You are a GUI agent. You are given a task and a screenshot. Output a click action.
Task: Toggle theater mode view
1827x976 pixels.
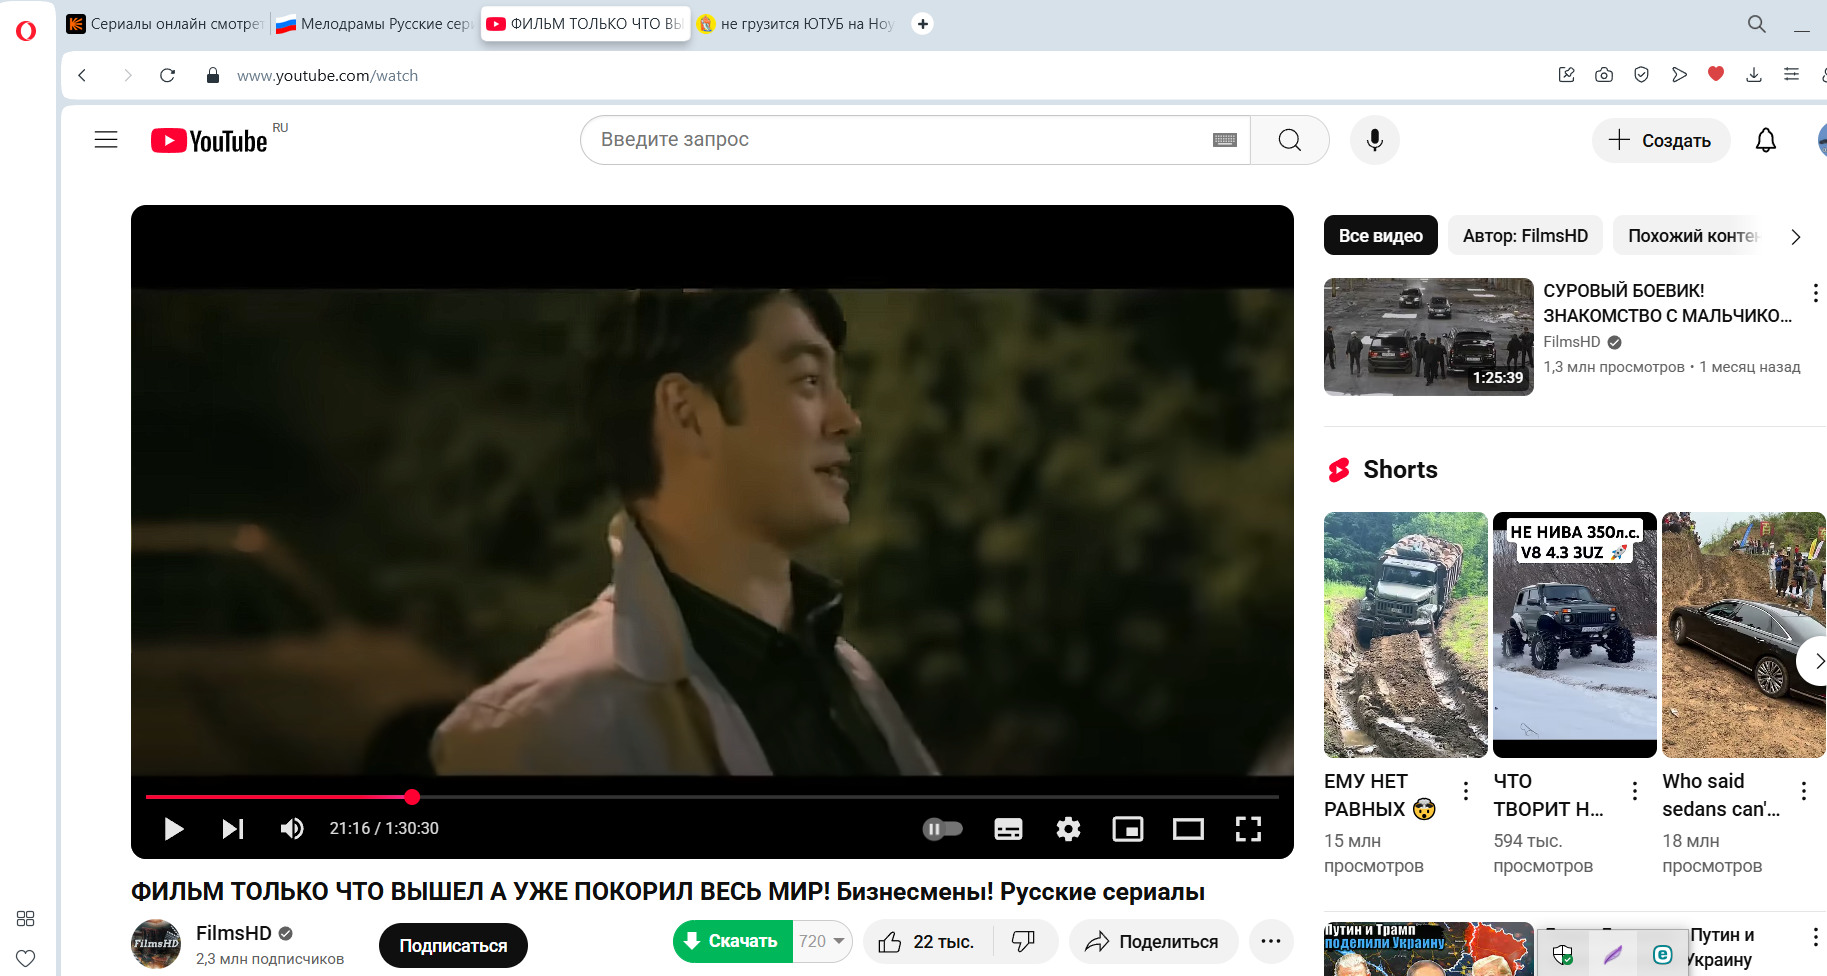[1188, 828]
